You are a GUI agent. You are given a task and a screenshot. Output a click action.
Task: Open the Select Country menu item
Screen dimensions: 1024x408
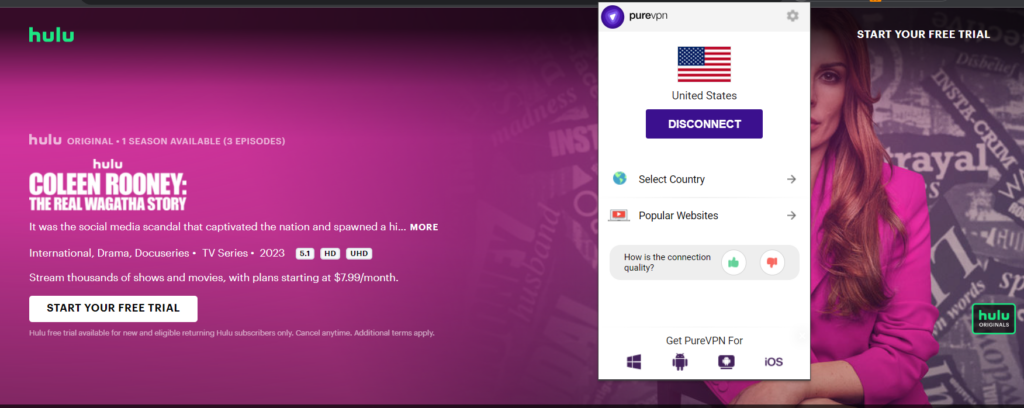[671, 179]
